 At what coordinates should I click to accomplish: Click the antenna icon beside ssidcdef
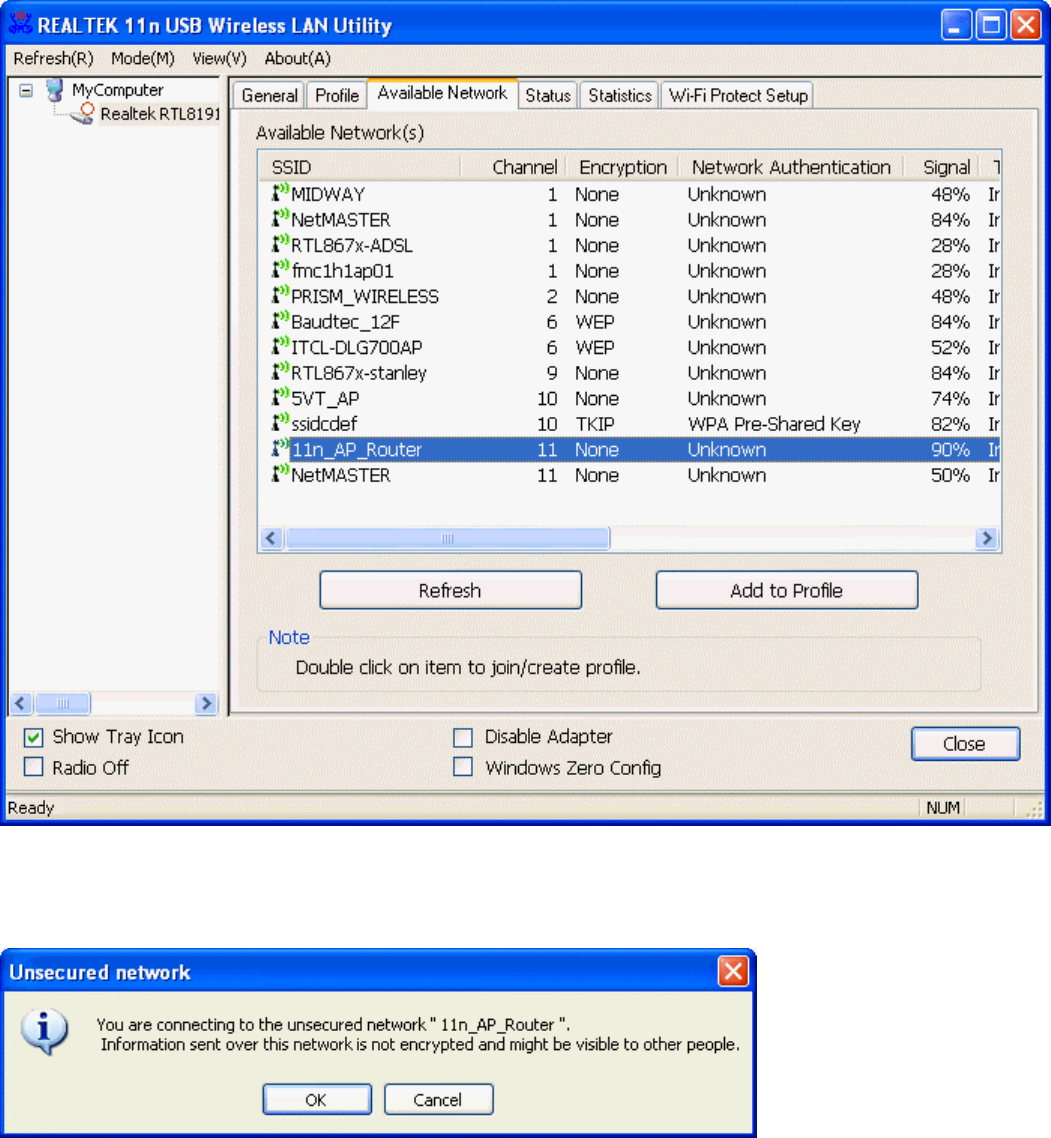click(280, 422)
